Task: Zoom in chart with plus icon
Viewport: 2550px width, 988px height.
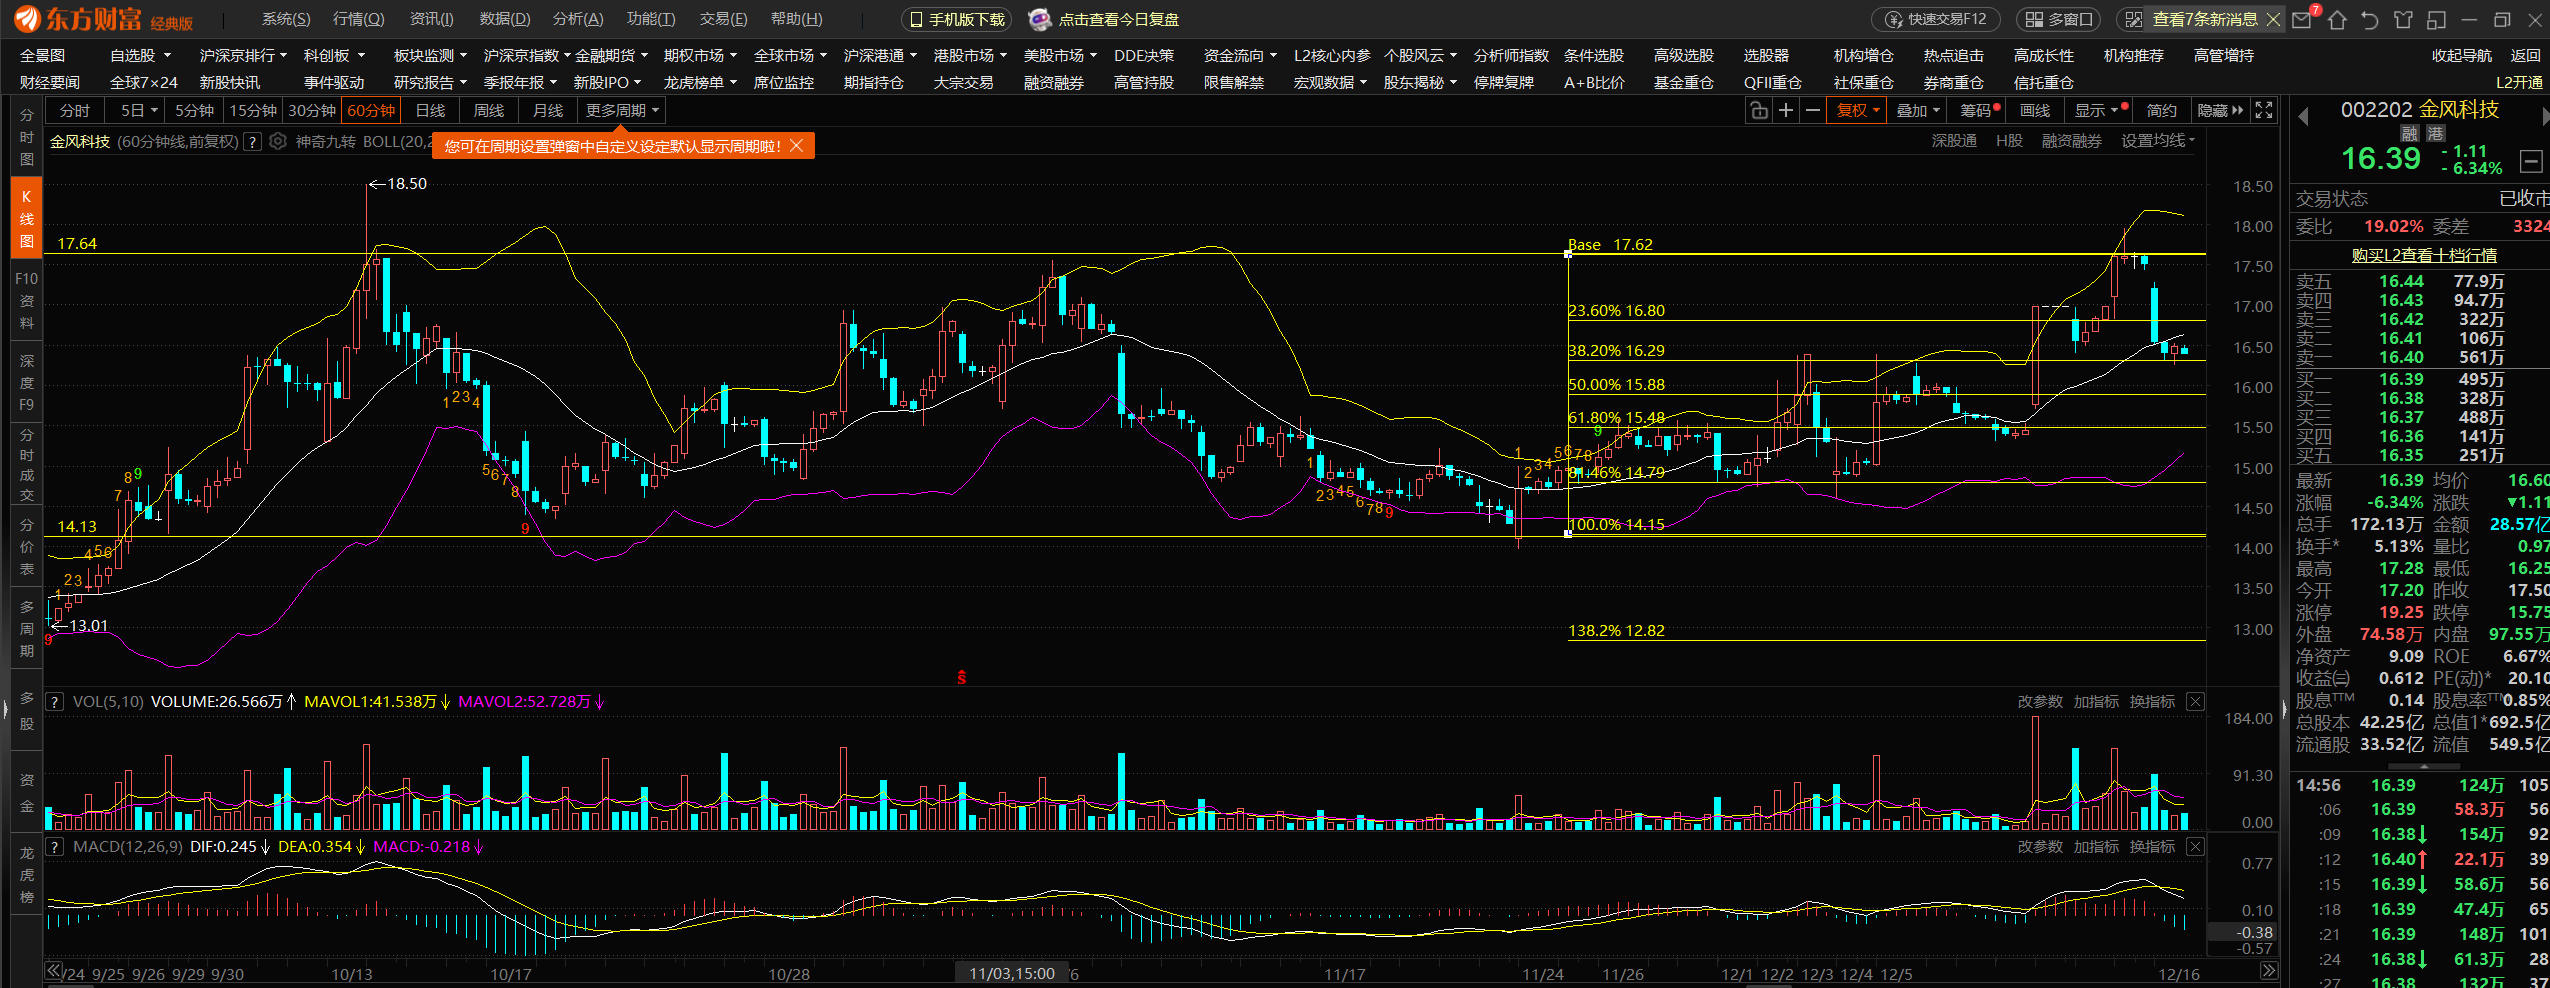Action: pos(1786,110)
